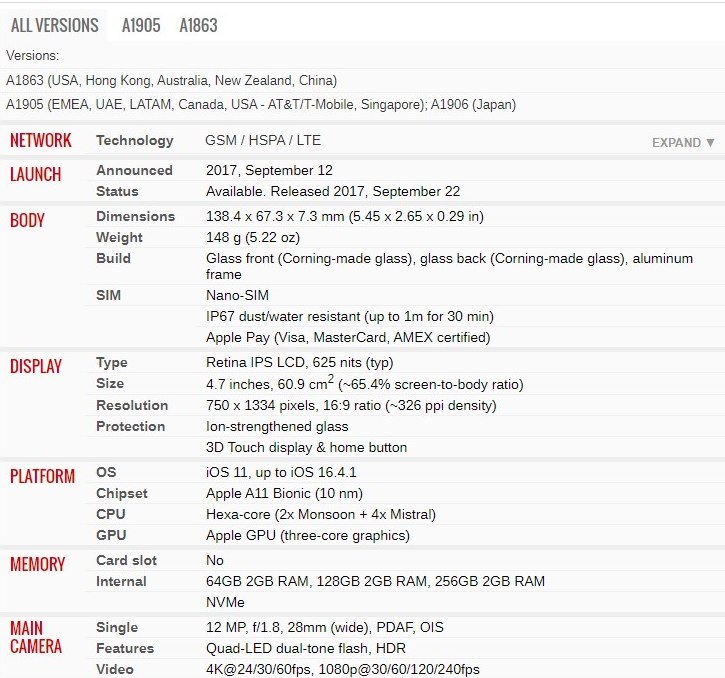
Task: Select 'Hexa-core (2x Monsoon + 4x Mistral)'
Action: click(321, 514)
